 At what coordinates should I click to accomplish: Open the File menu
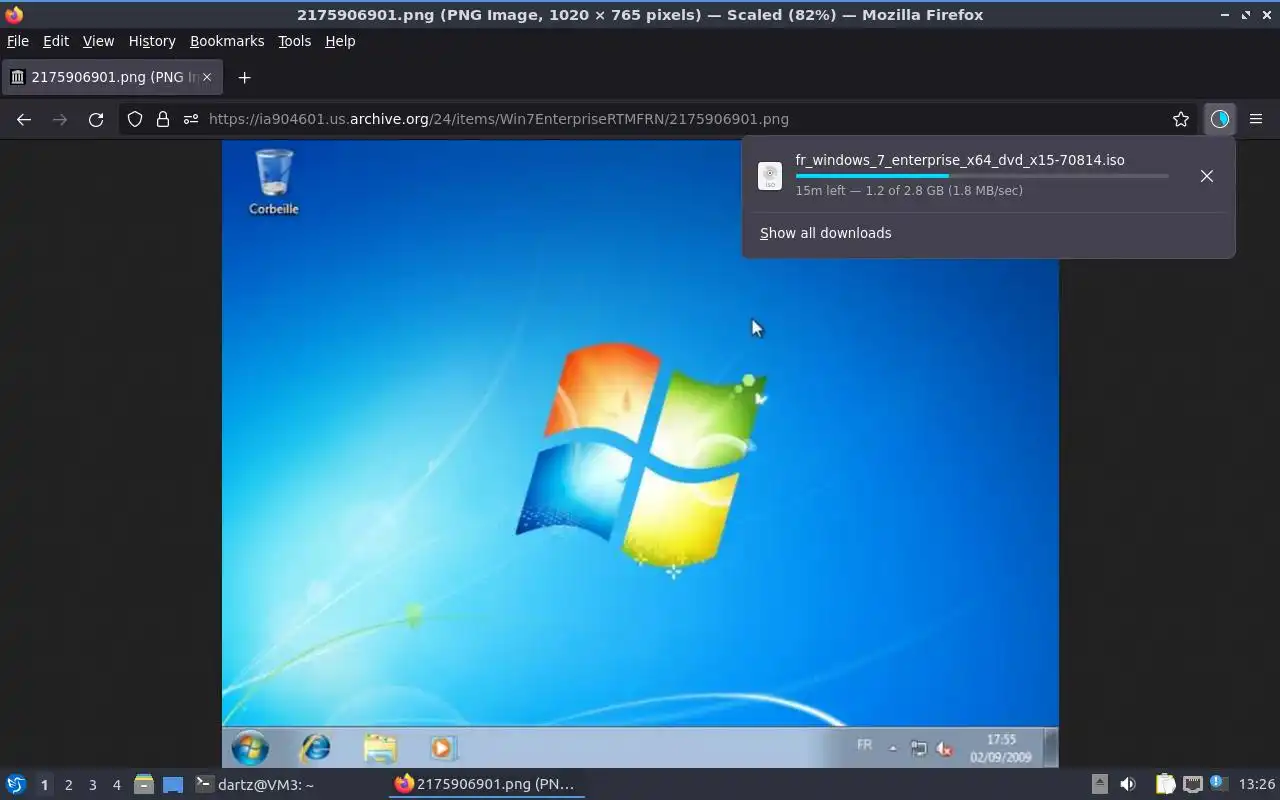(x=18, y=41)
